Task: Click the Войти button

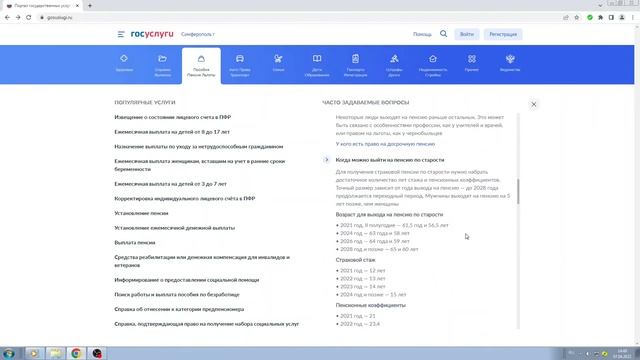Action: point(467,34)
